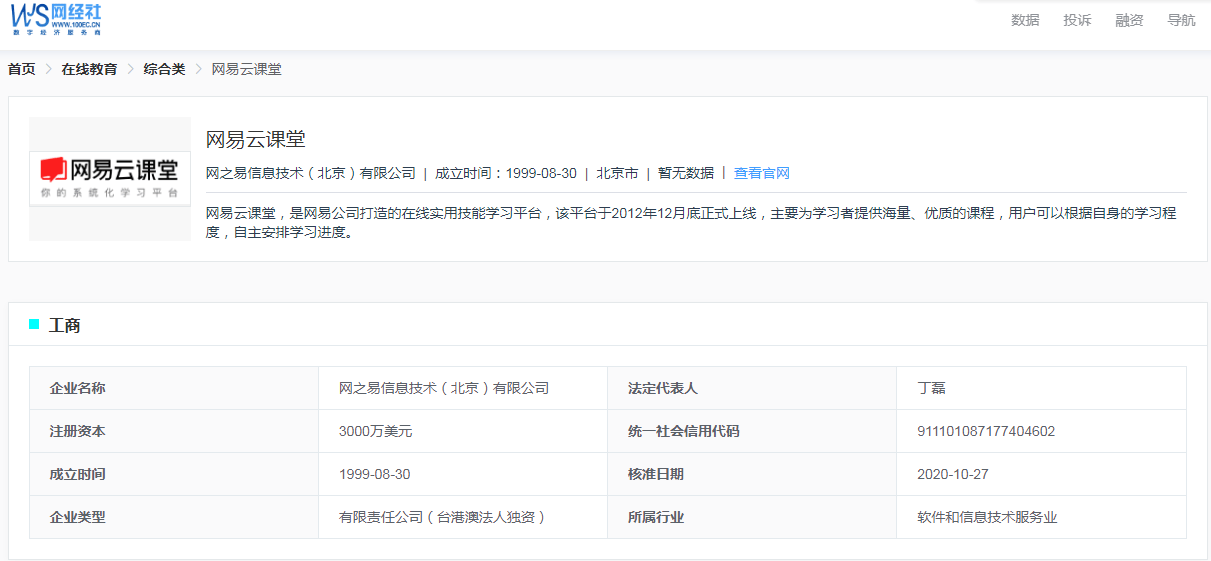
Task: Click the cyan square beside 工商
Action: tap(34, 324)
